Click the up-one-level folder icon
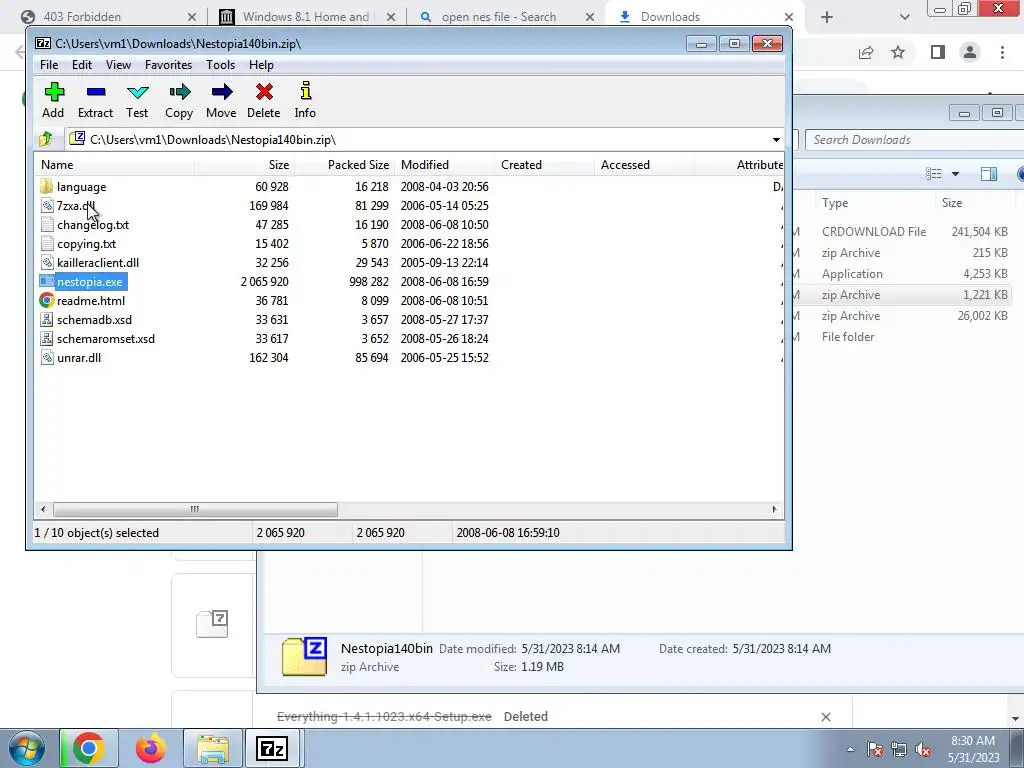 pyautogui.click(x=46, y=139)
